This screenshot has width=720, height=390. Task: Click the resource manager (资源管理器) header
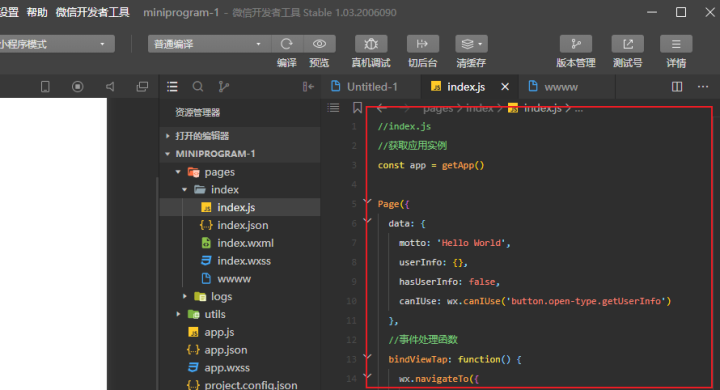tap(197, 113)
